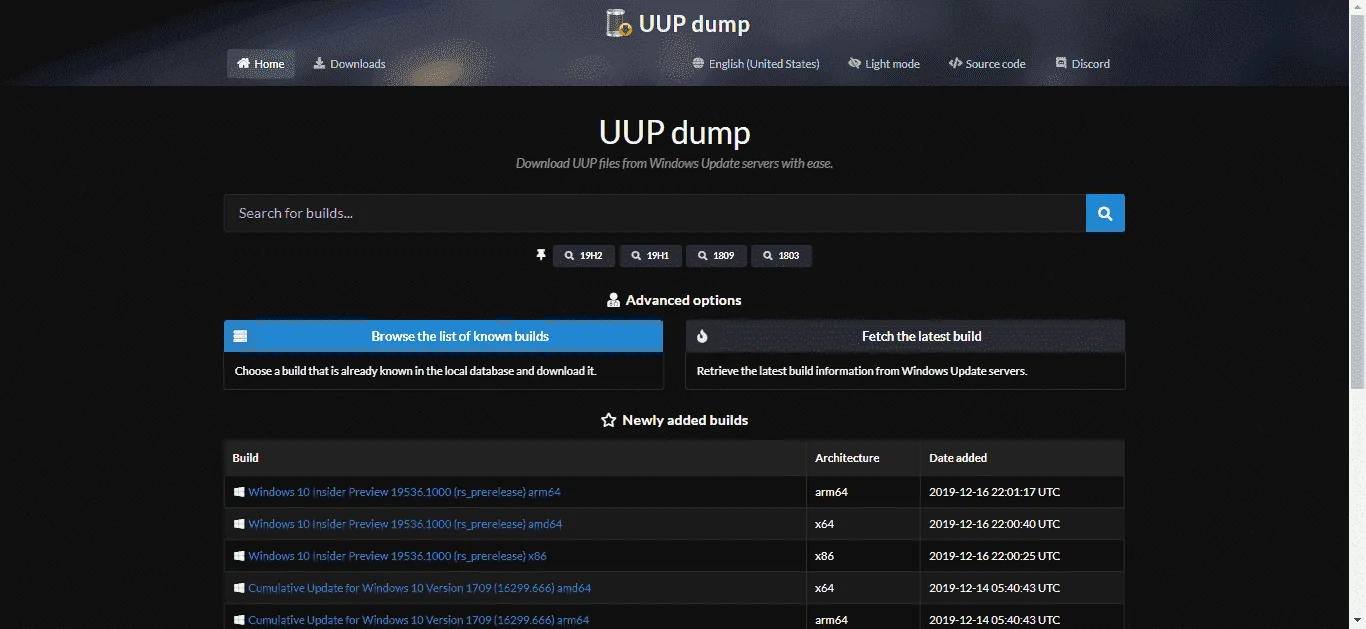Click the list icon on Browse builds button
The height and width of the screenshot is (629, 1366).
(x=240, y=337)
